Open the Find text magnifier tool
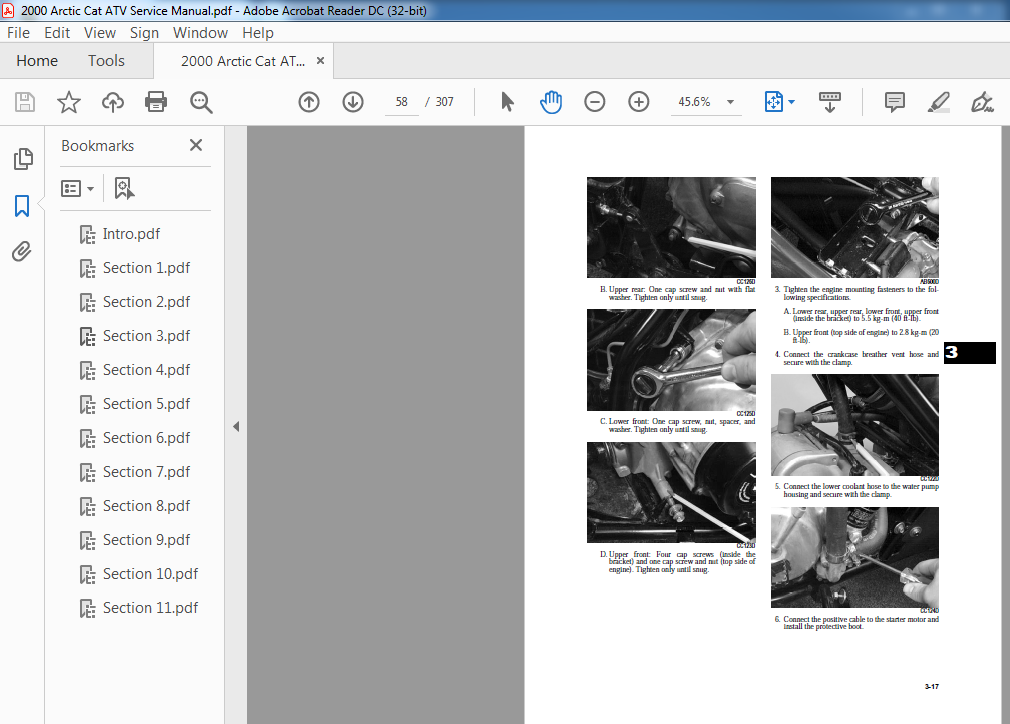The height and width of the screenshot is (724, 1010). (201, 102)
